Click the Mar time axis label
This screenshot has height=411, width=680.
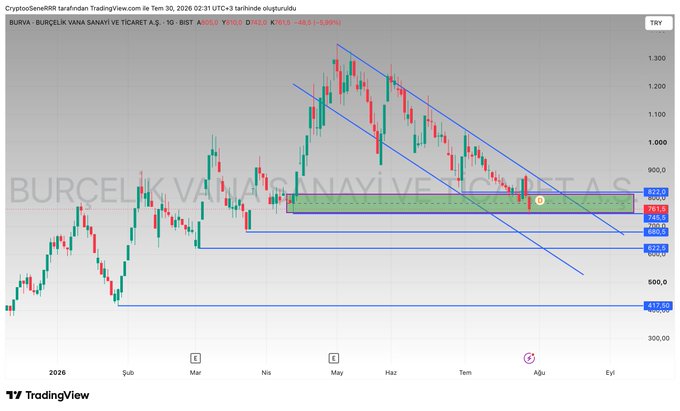(x=196, y=372)
